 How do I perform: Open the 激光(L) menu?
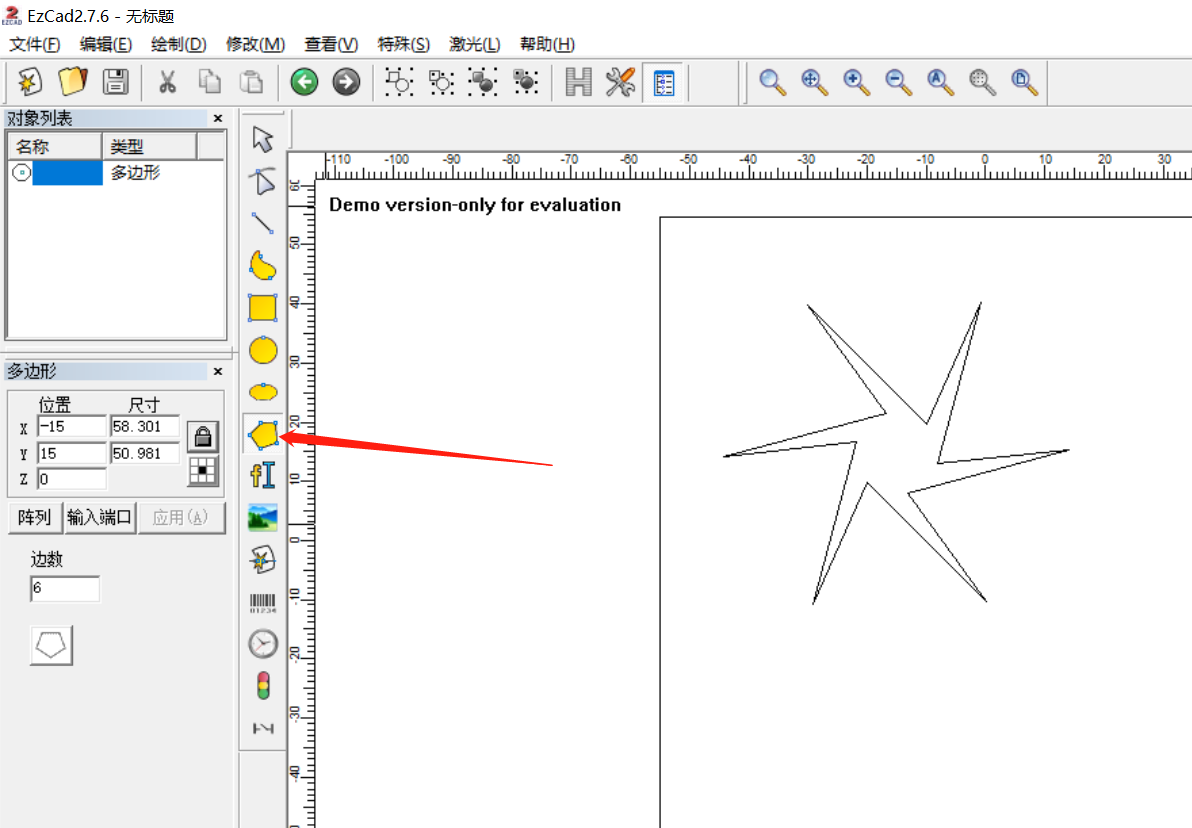(474, 44)
